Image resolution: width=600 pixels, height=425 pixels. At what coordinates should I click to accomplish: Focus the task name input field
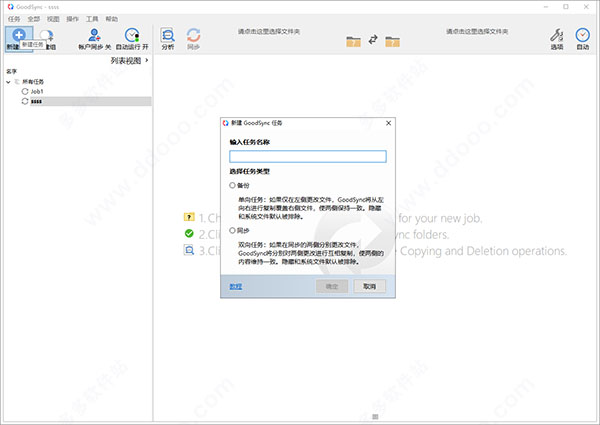coord(308,156)
